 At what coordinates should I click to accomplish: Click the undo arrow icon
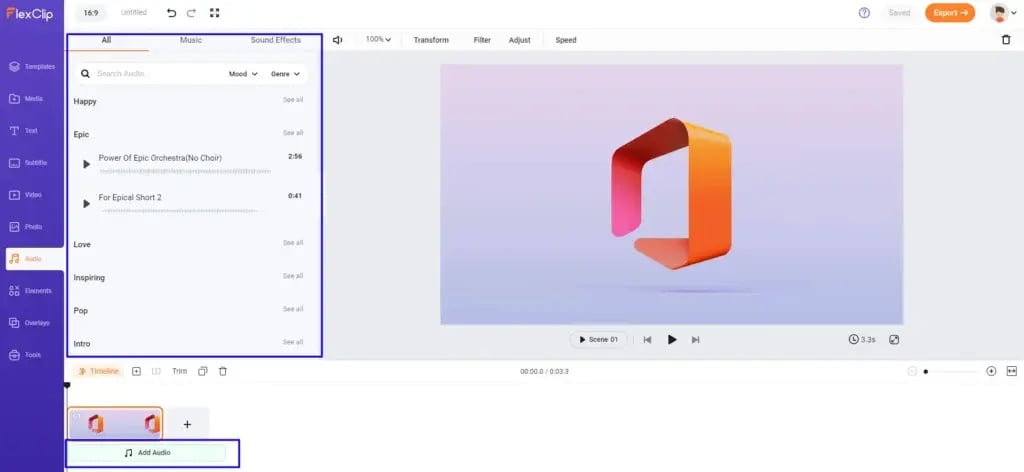coord(171,13)
